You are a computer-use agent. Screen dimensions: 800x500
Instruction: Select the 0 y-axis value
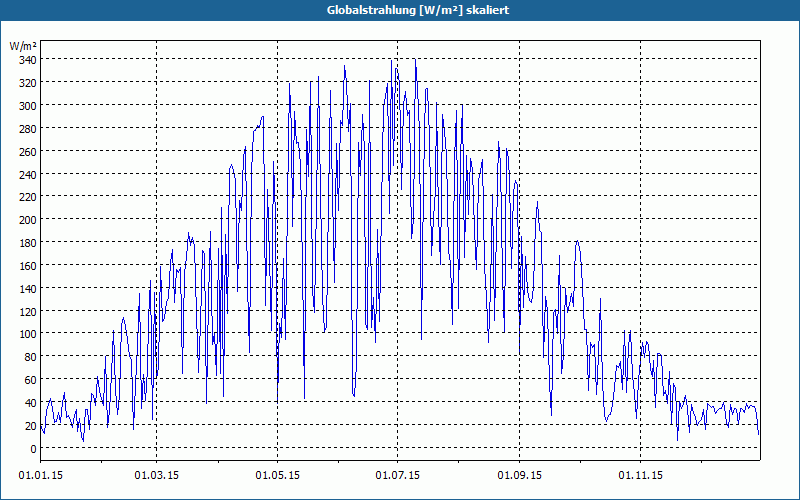coord(34,449)
